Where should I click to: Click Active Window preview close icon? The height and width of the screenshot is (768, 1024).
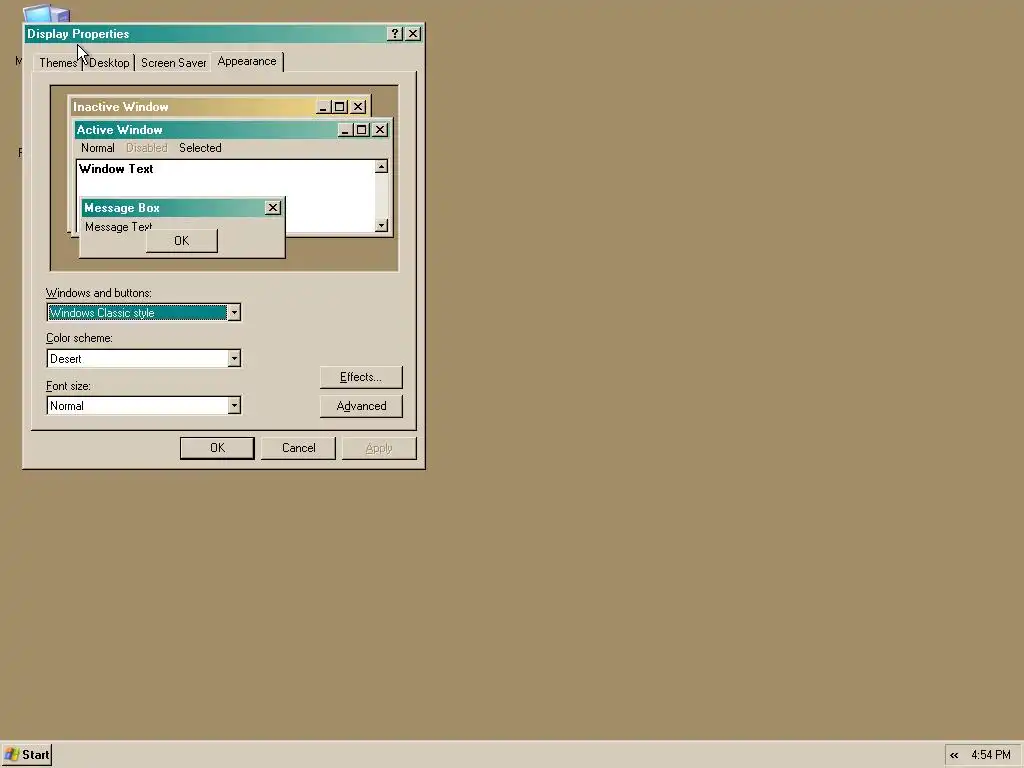coord(380,130)
